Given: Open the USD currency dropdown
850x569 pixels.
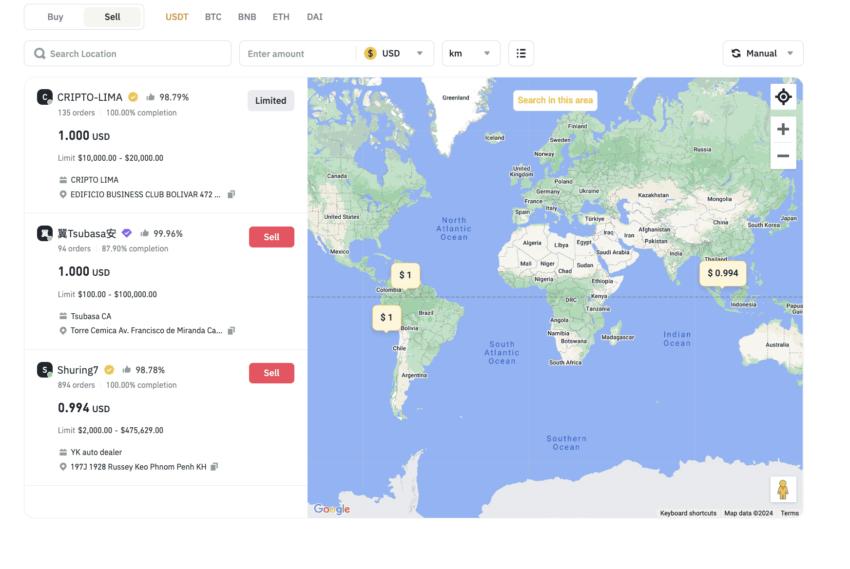Looking at the screenshot, I should (x=394, y=53).
